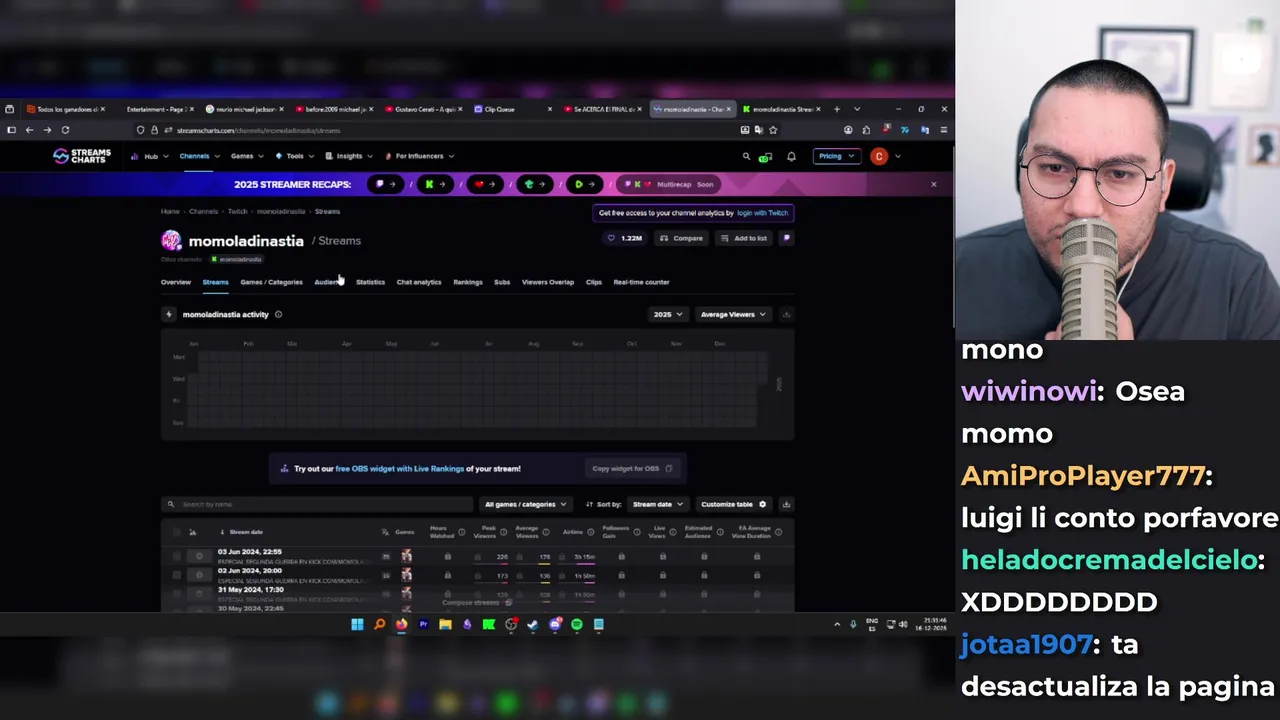Open All games / categories filter

click(x=525, y=504)
